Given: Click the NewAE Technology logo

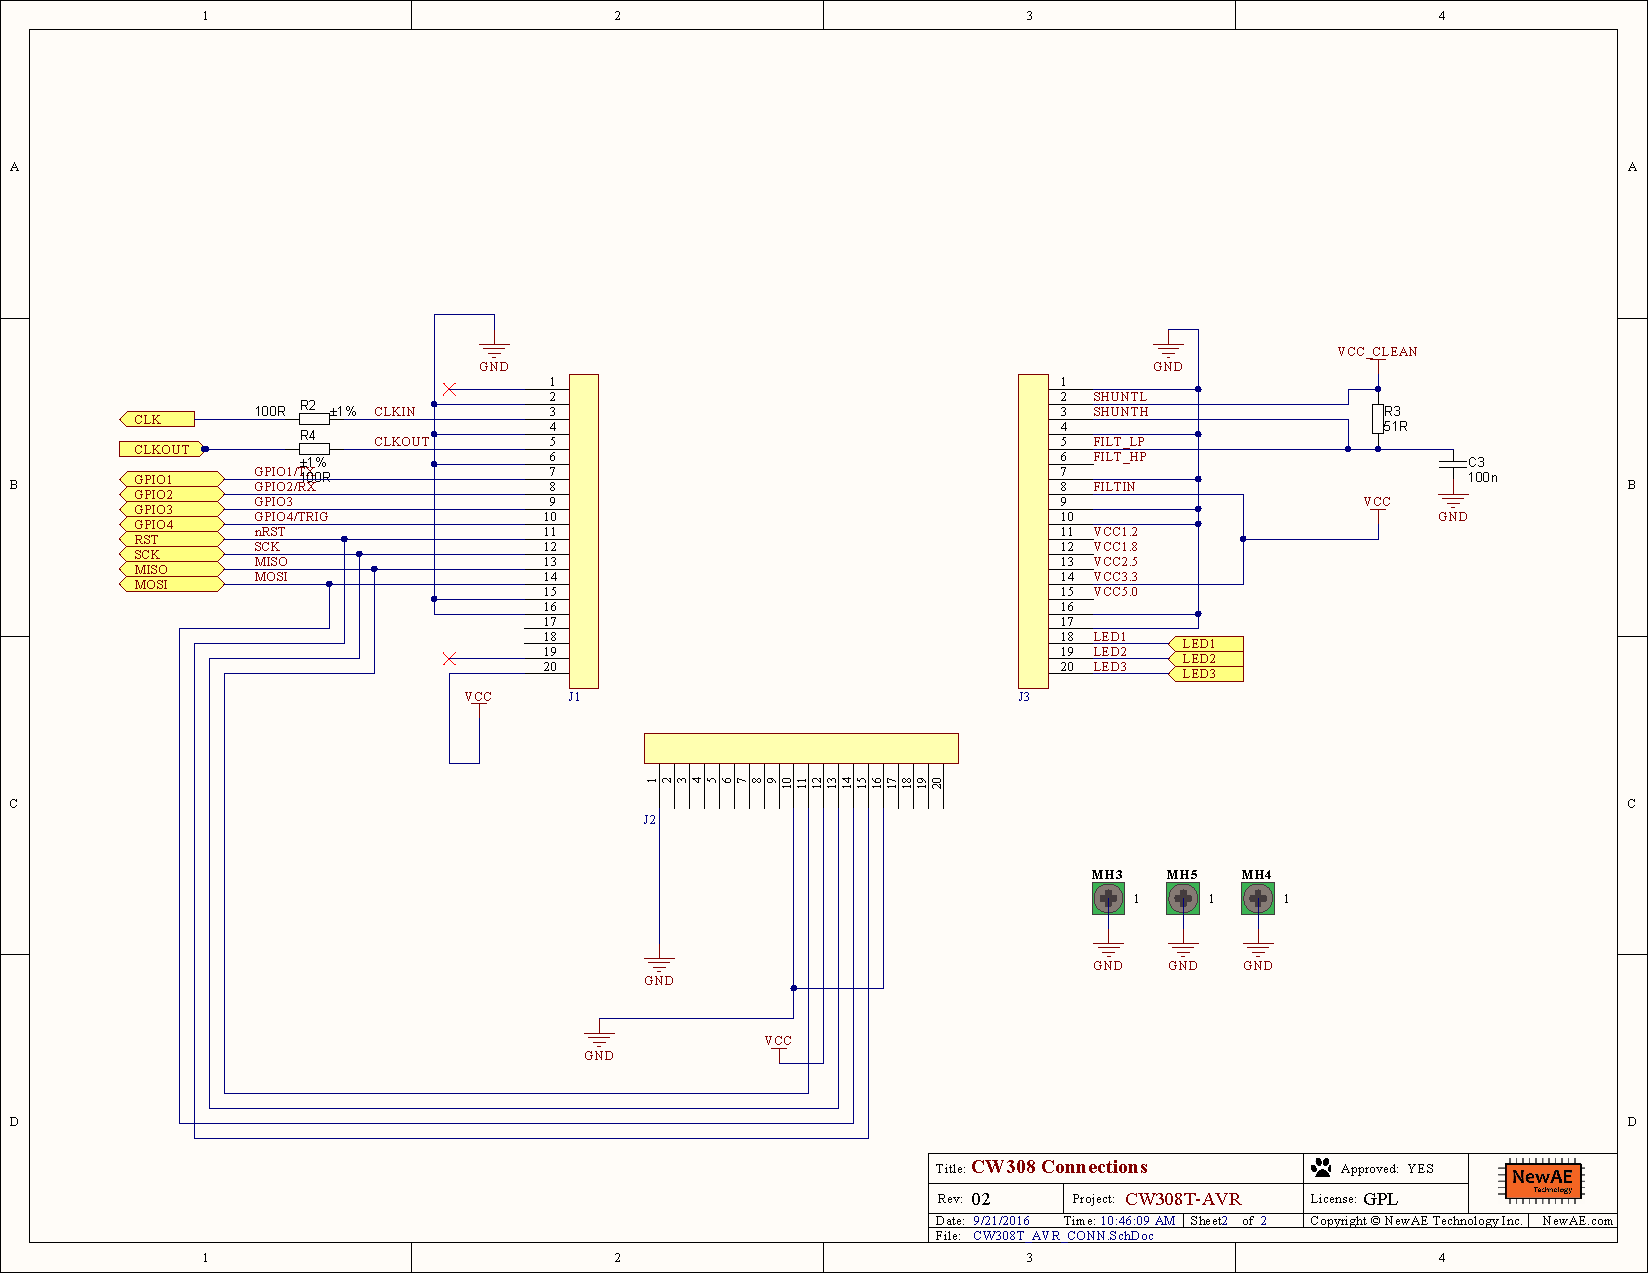Looking at the screenshot, I should coord(1541,1181).
